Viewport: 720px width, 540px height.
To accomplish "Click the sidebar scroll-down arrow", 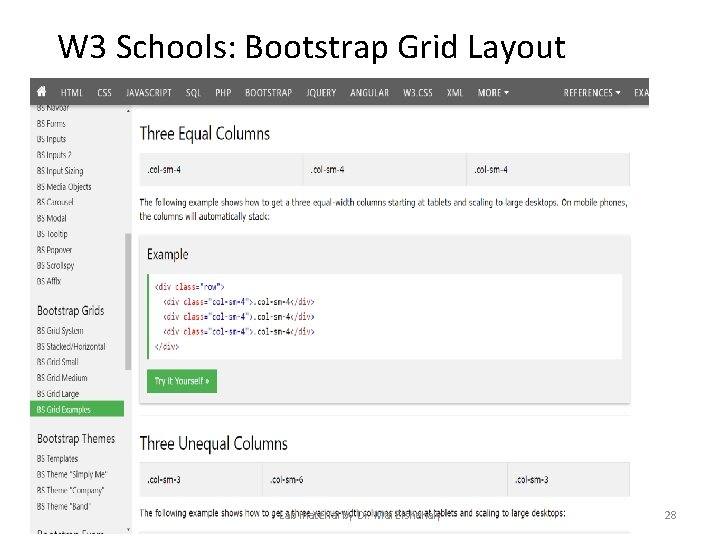I will click(128, 529).
